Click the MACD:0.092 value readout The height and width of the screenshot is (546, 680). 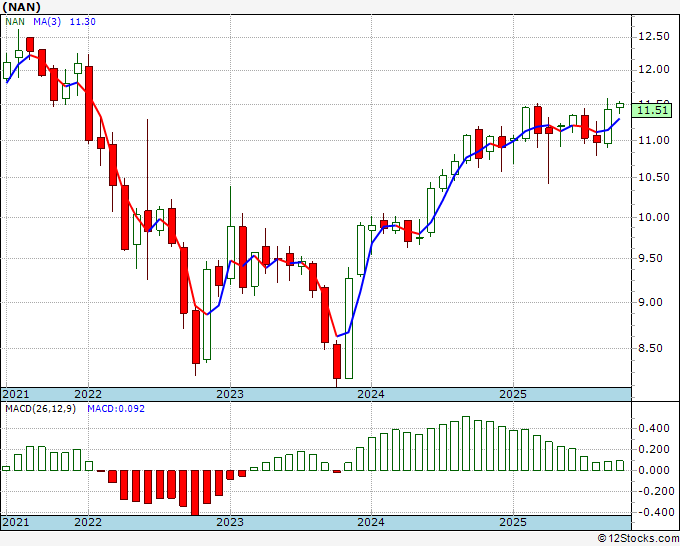point(116,409)
